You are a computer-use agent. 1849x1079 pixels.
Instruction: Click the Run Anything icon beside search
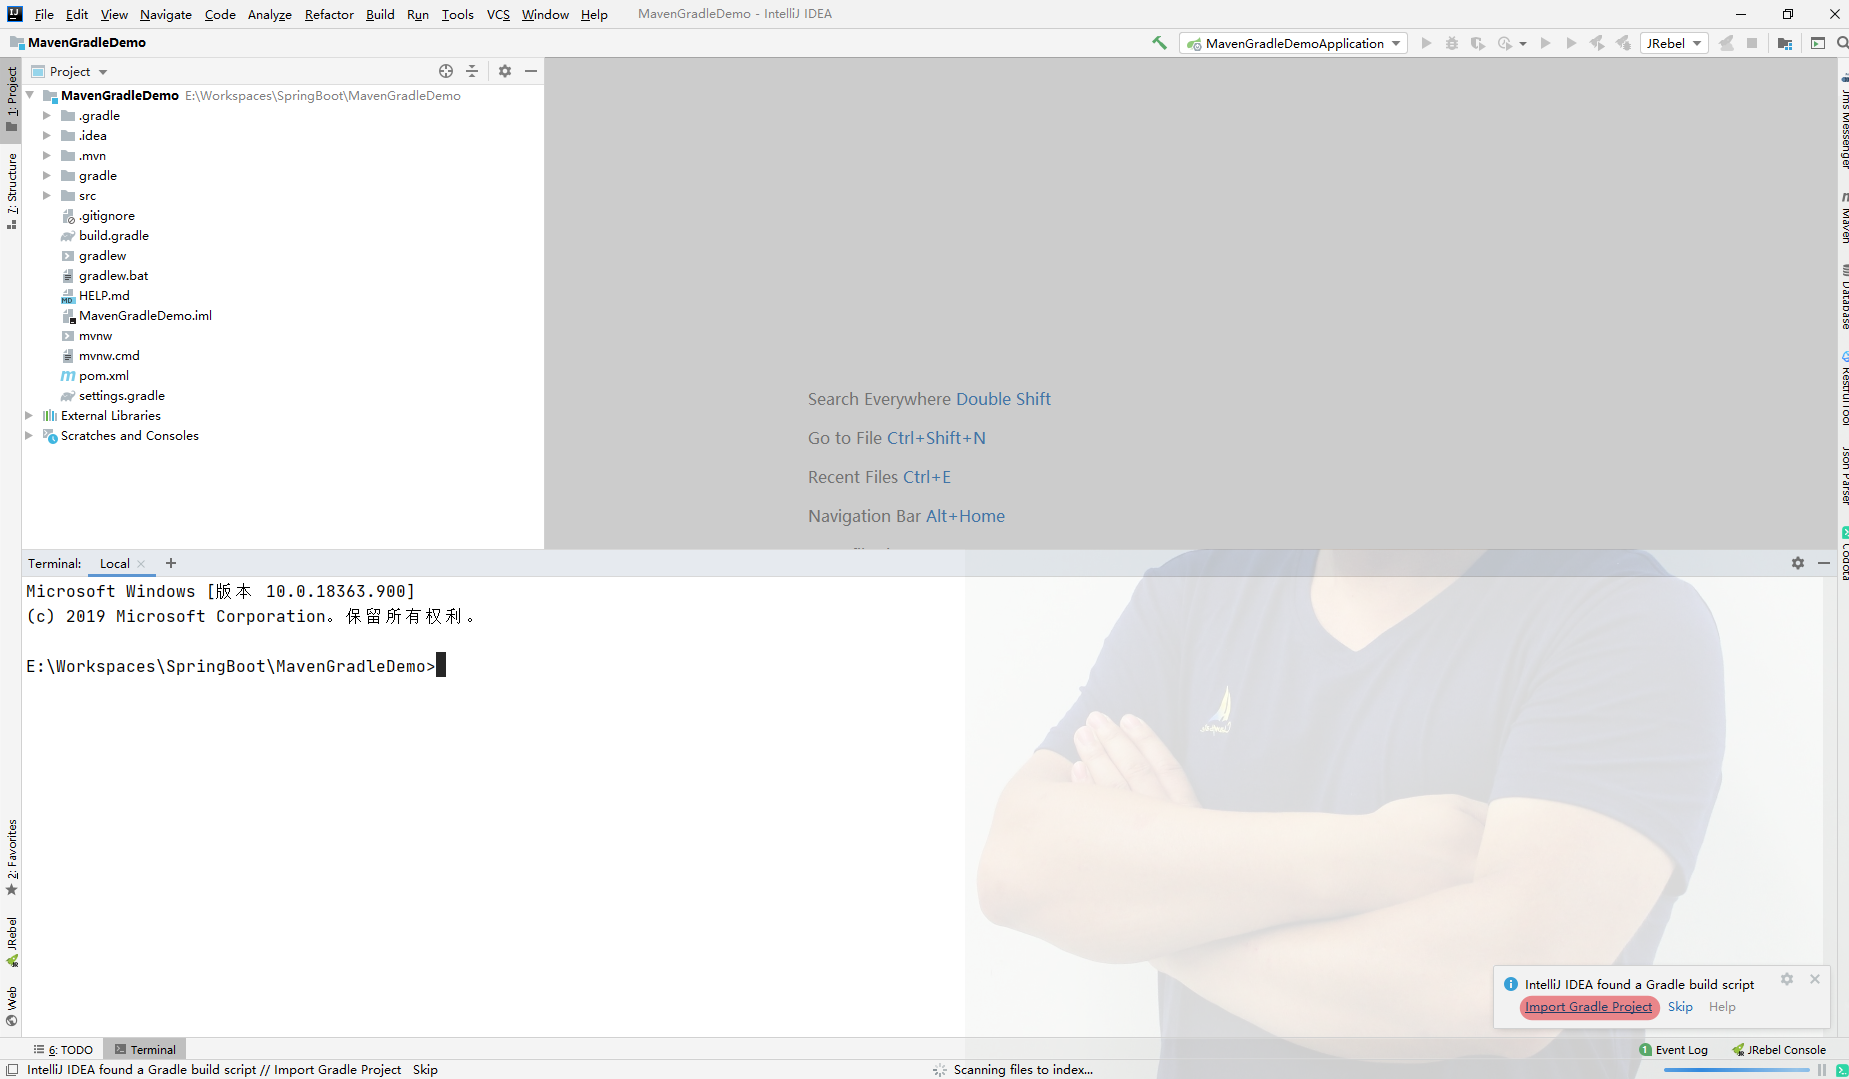coord(1818,43)
